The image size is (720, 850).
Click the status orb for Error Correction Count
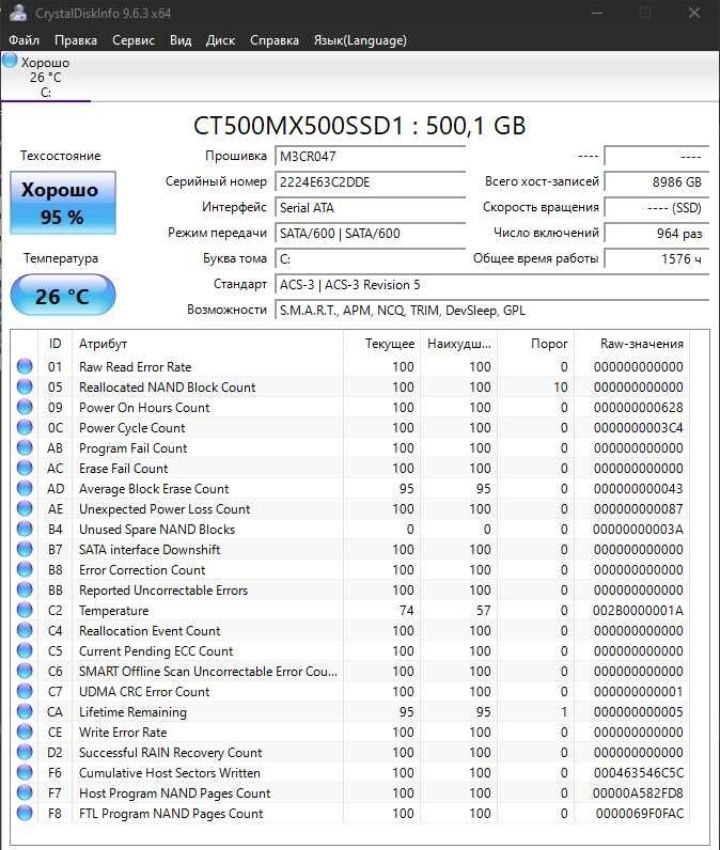click(24, 569)
